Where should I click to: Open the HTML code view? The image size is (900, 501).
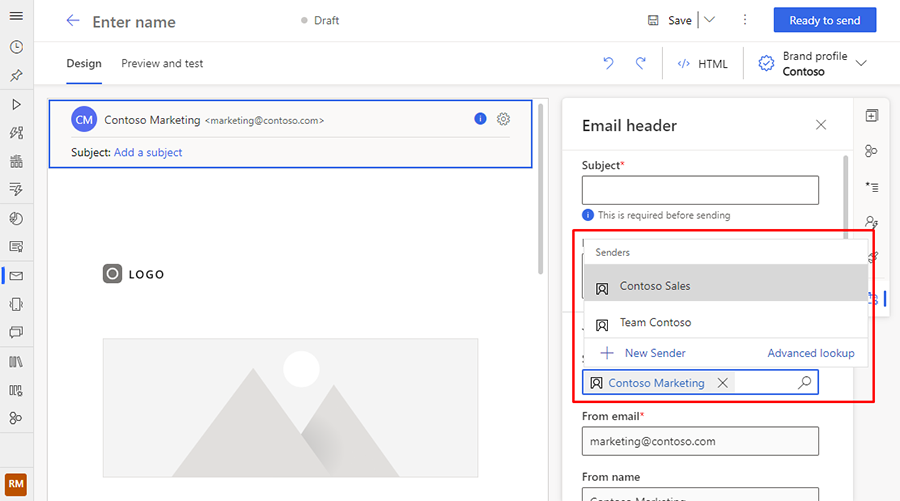703,64
